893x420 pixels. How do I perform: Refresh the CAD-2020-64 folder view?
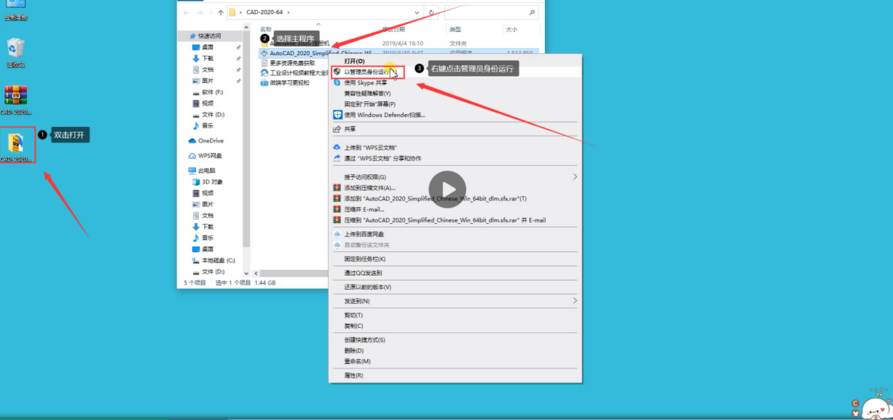(432, 12)
